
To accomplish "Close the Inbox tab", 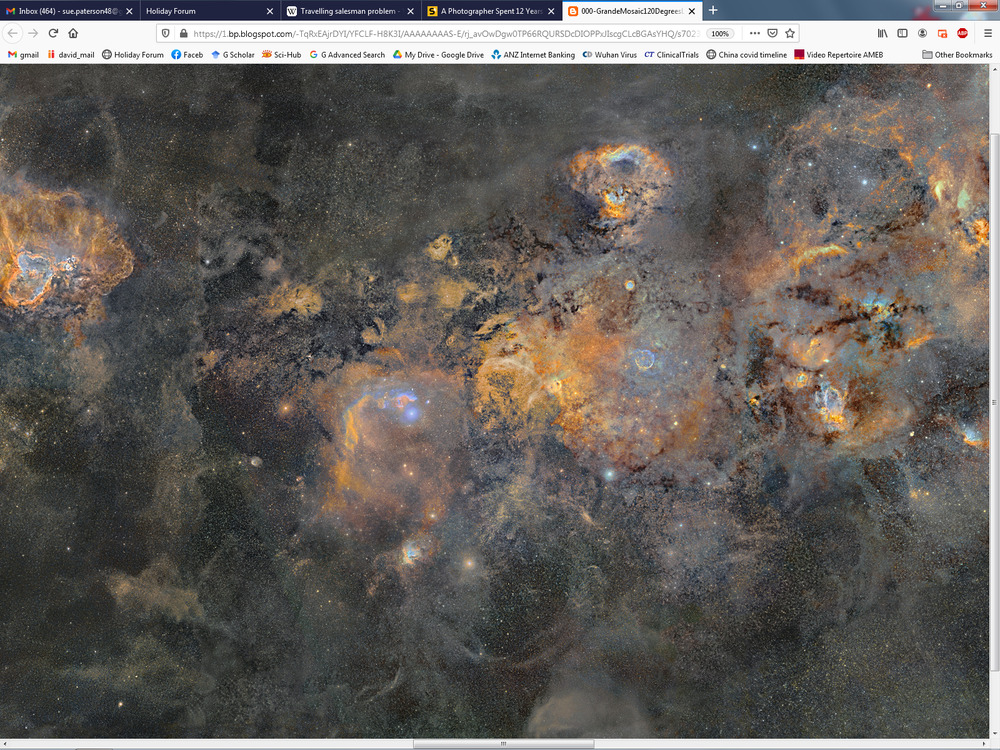I will pos(129,11).
